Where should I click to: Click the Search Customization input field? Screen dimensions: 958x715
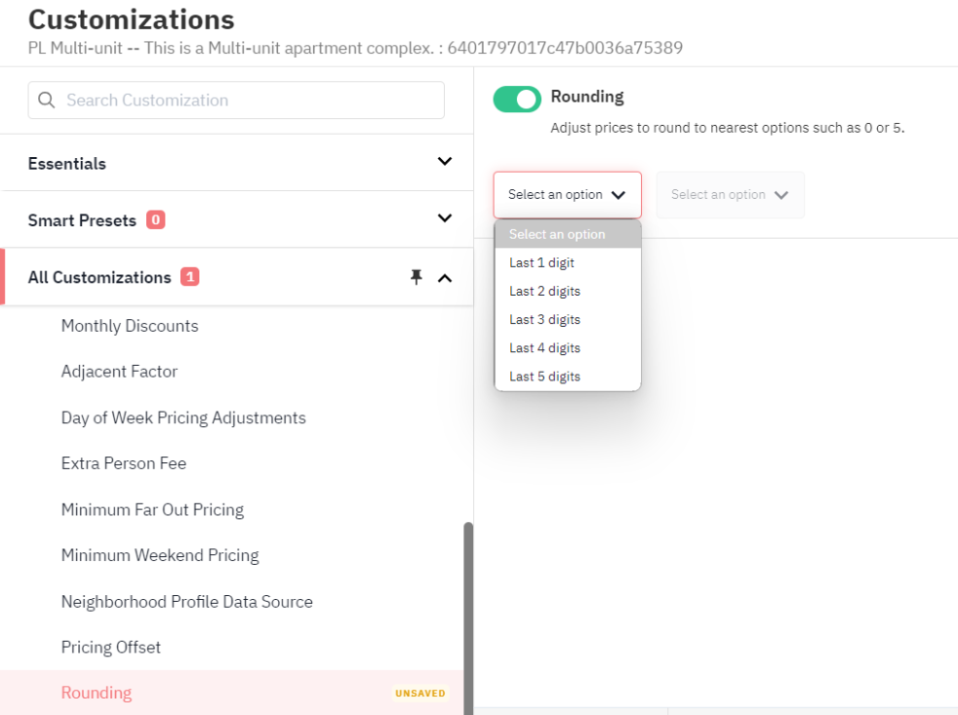tap(236, 100)
